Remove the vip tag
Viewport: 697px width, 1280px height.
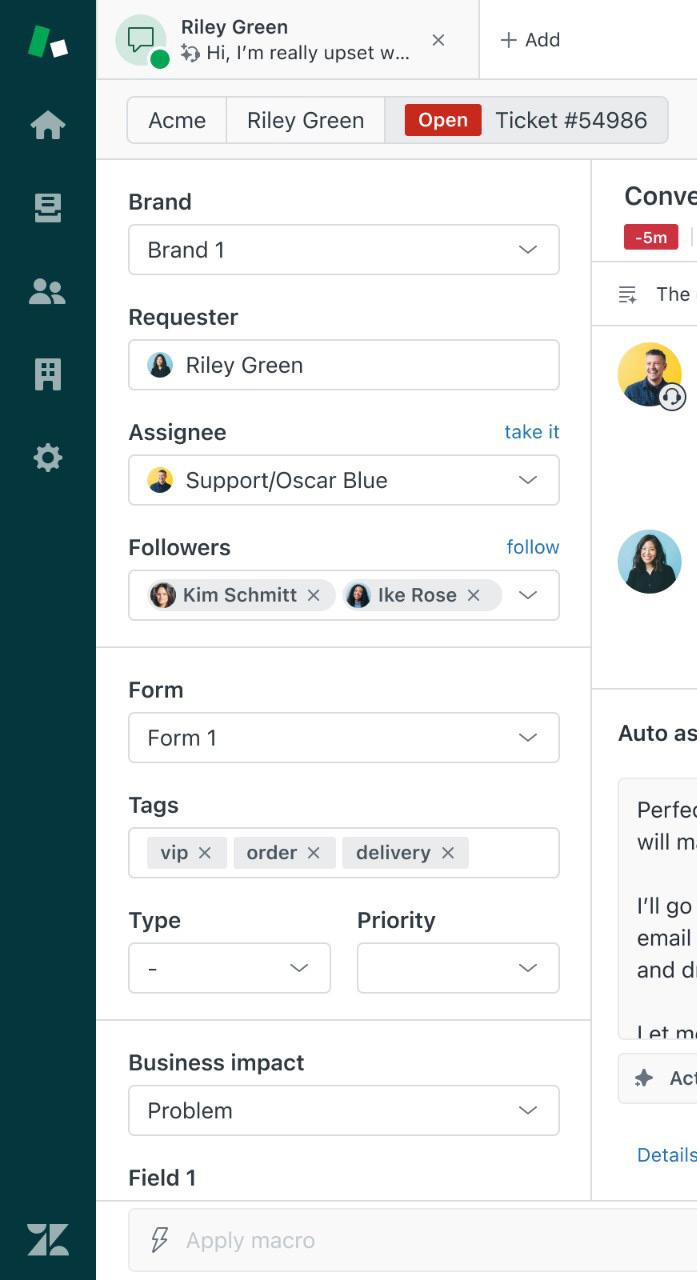205,853
